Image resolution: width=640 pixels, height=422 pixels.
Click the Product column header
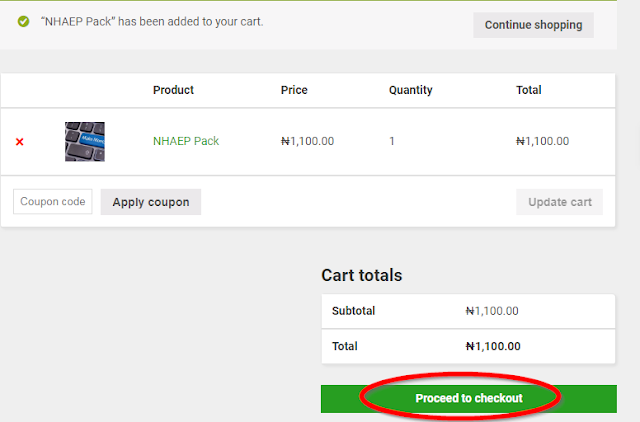click(x=173, y=90)
